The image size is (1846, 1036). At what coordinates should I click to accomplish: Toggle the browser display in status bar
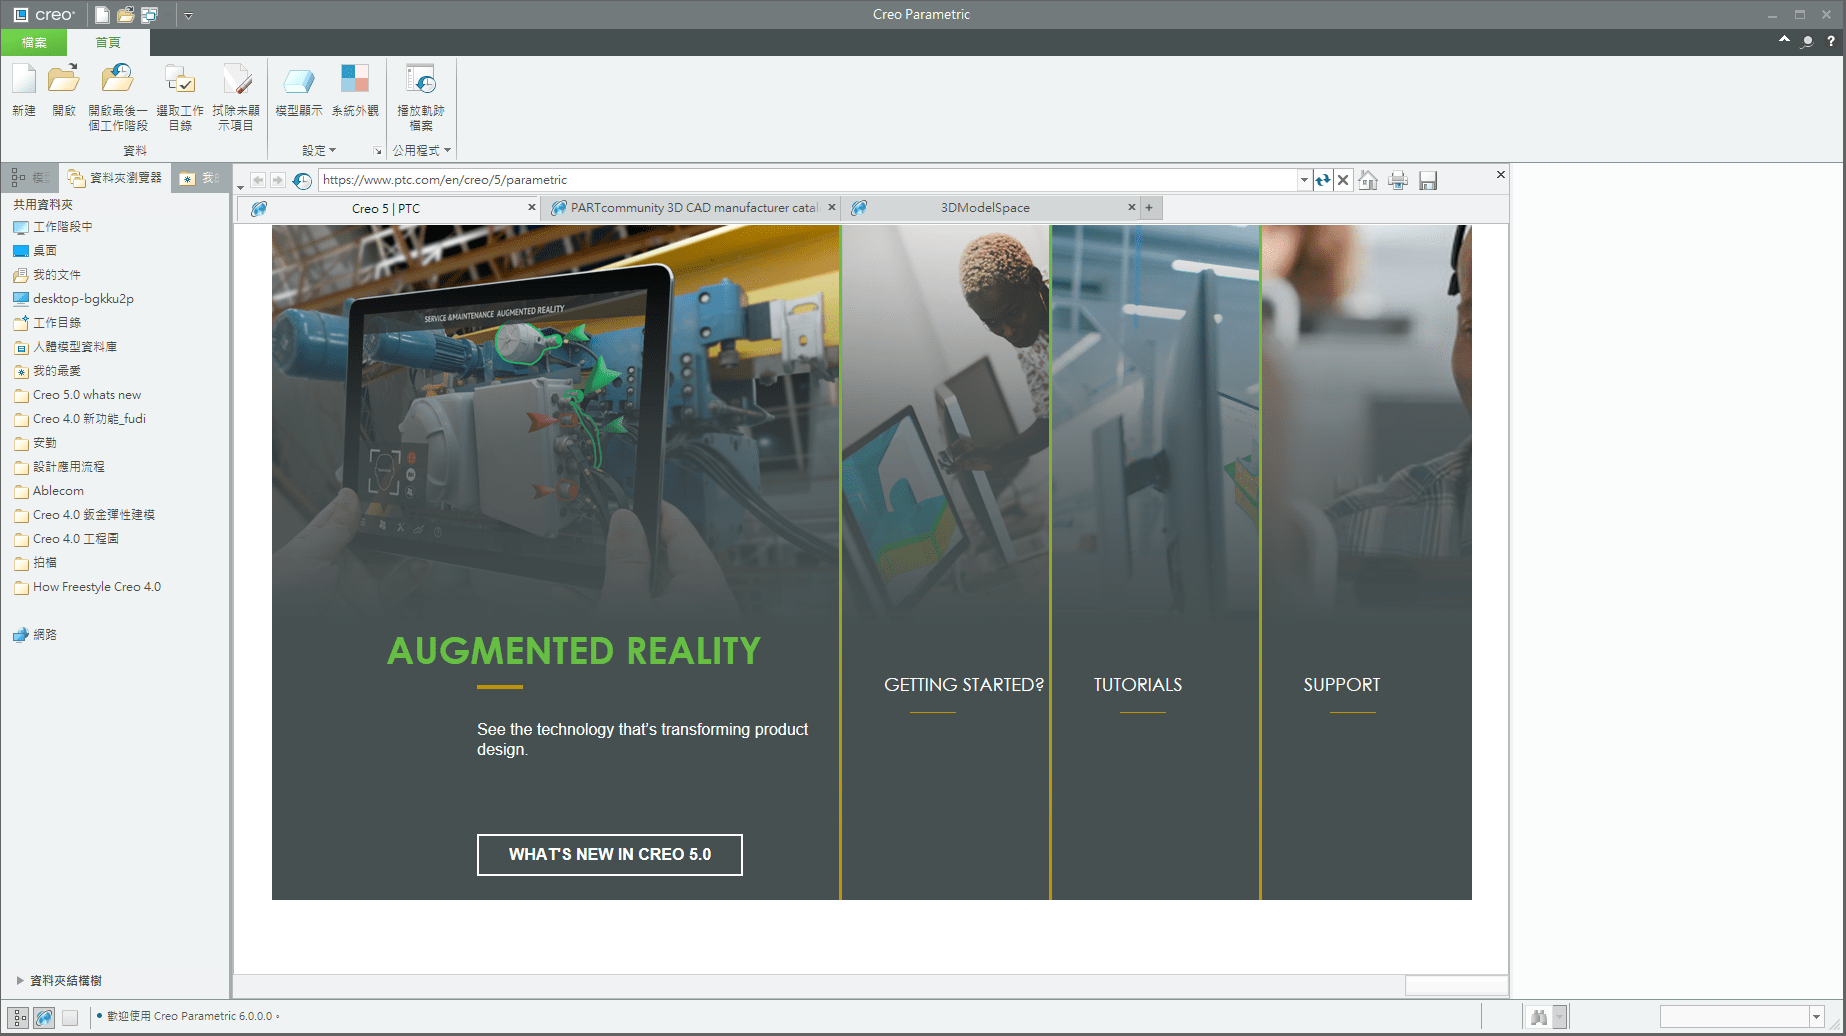(x=44, y=1017)
